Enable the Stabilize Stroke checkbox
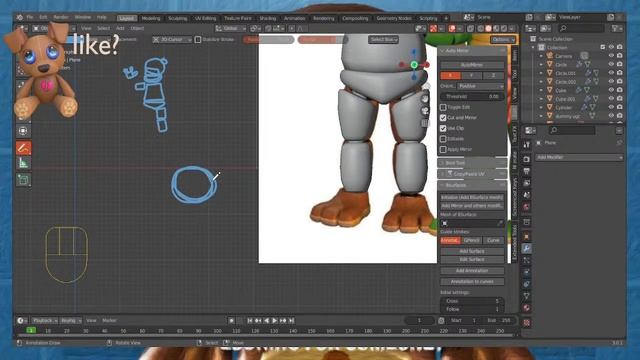 click(x=198, y=40)
